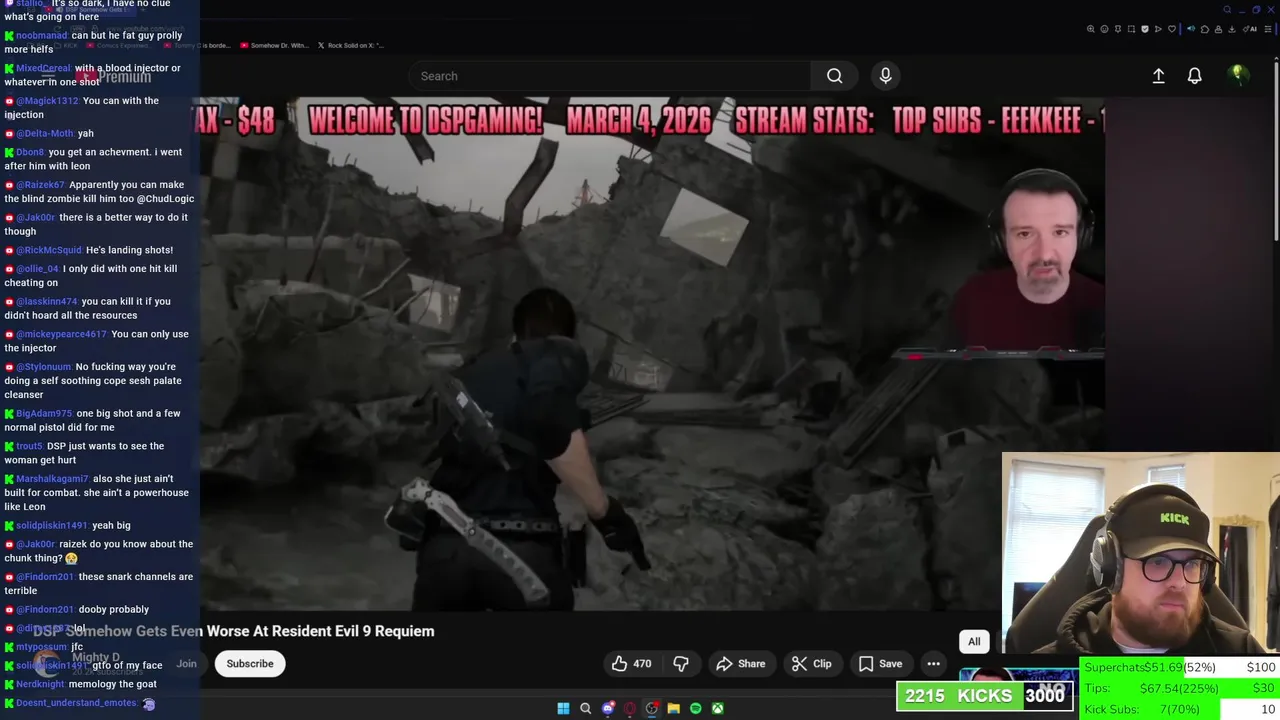Open the YouTube upload/create icon
This screenshot has height=720, width=1280.
[1158, 76]
